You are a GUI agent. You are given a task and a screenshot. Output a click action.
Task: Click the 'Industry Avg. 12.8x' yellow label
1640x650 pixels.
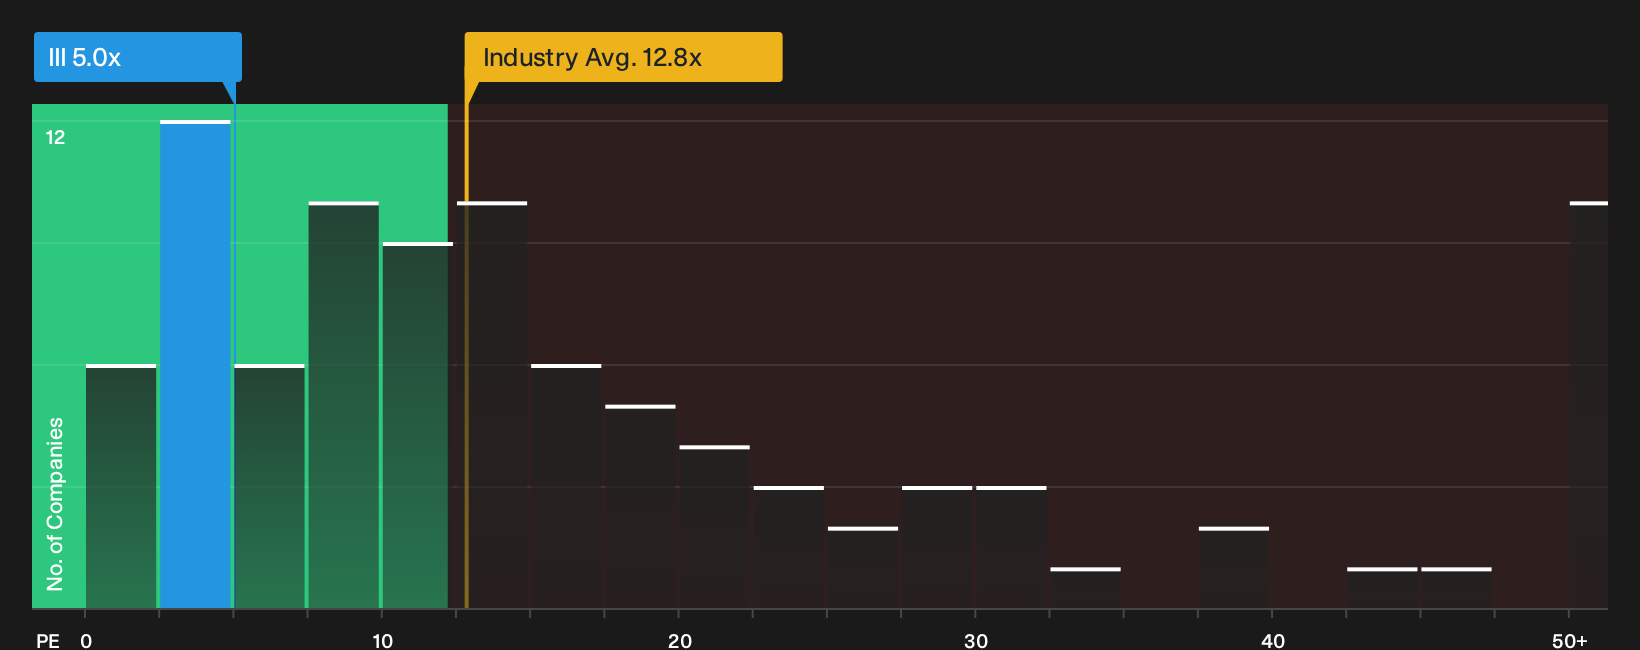623,57
